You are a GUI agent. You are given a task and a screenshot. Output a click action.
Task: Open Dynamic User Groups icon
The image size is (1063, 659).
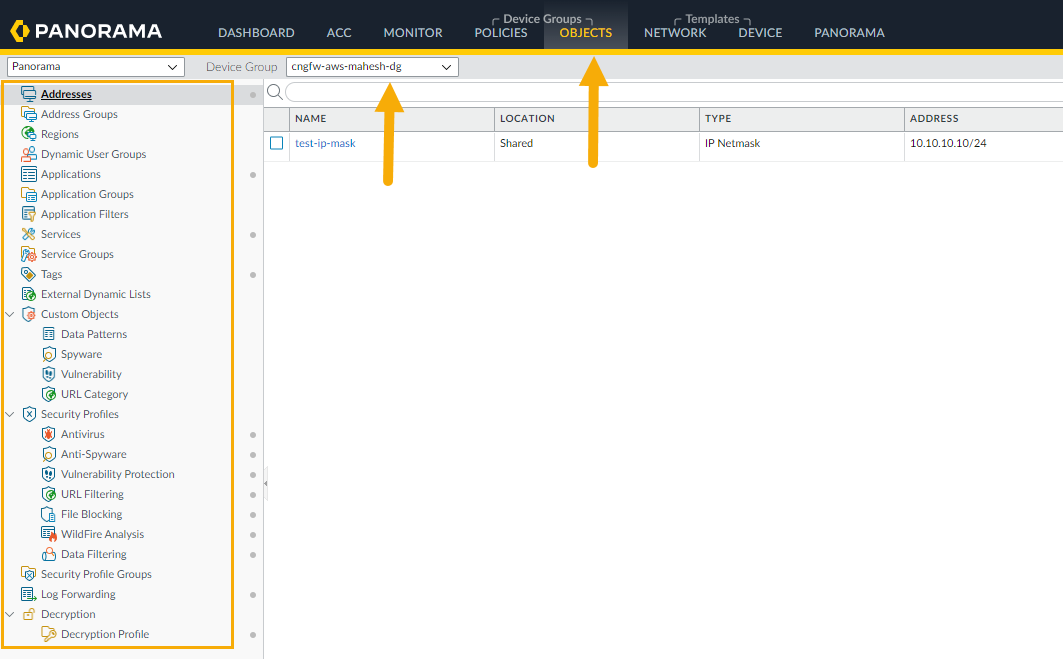(29, 154)
